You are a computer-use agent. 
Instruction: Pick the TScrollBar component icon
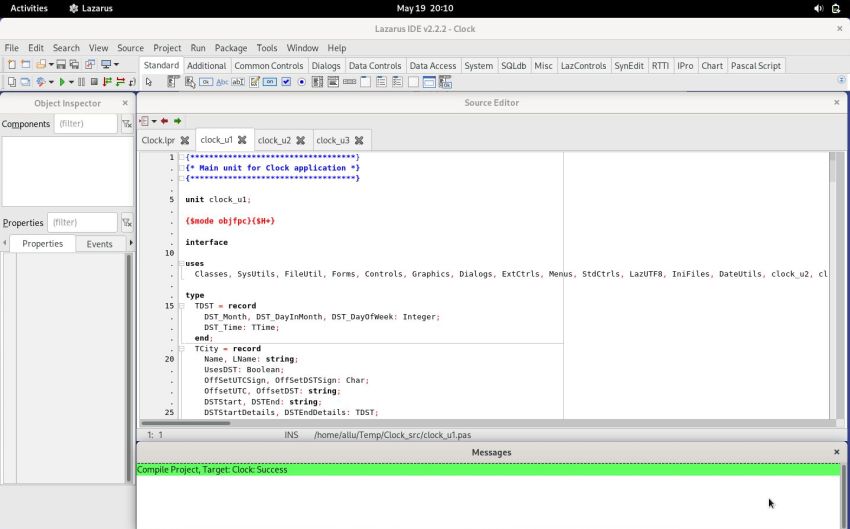click(x=350, y=82)
